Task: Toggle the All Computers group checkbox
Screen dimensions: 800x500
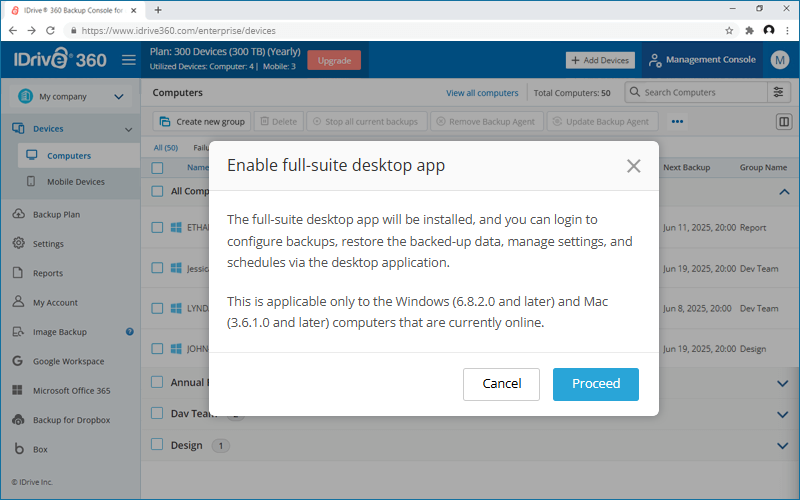Action: point(157,191)
